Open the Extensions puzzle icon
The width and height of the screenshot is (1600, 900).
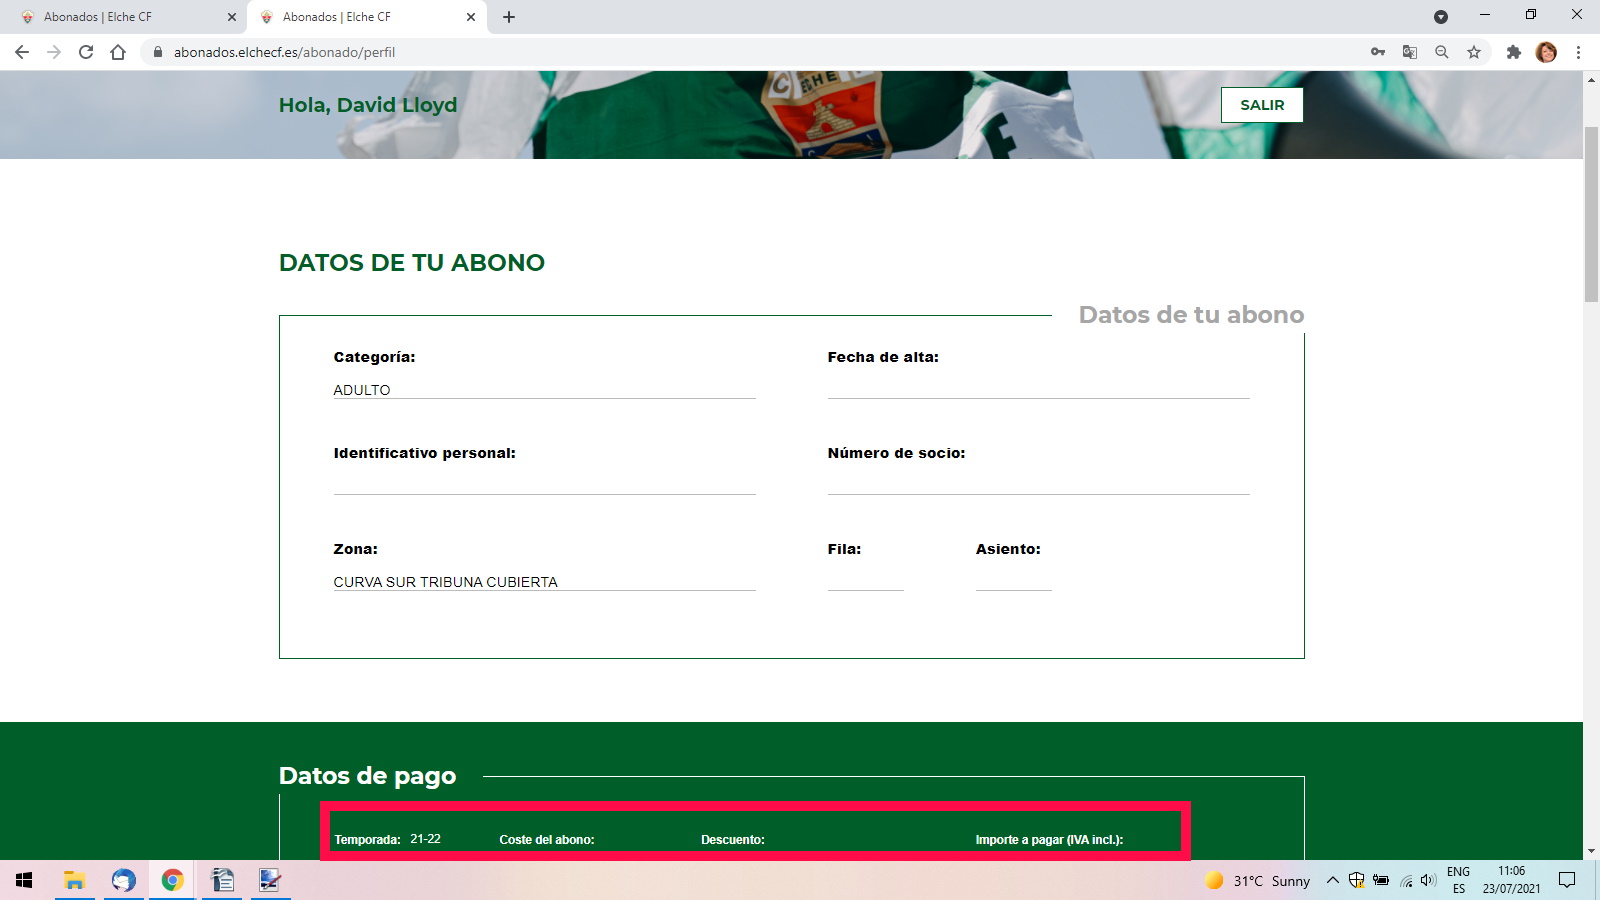pos(1513,51)
